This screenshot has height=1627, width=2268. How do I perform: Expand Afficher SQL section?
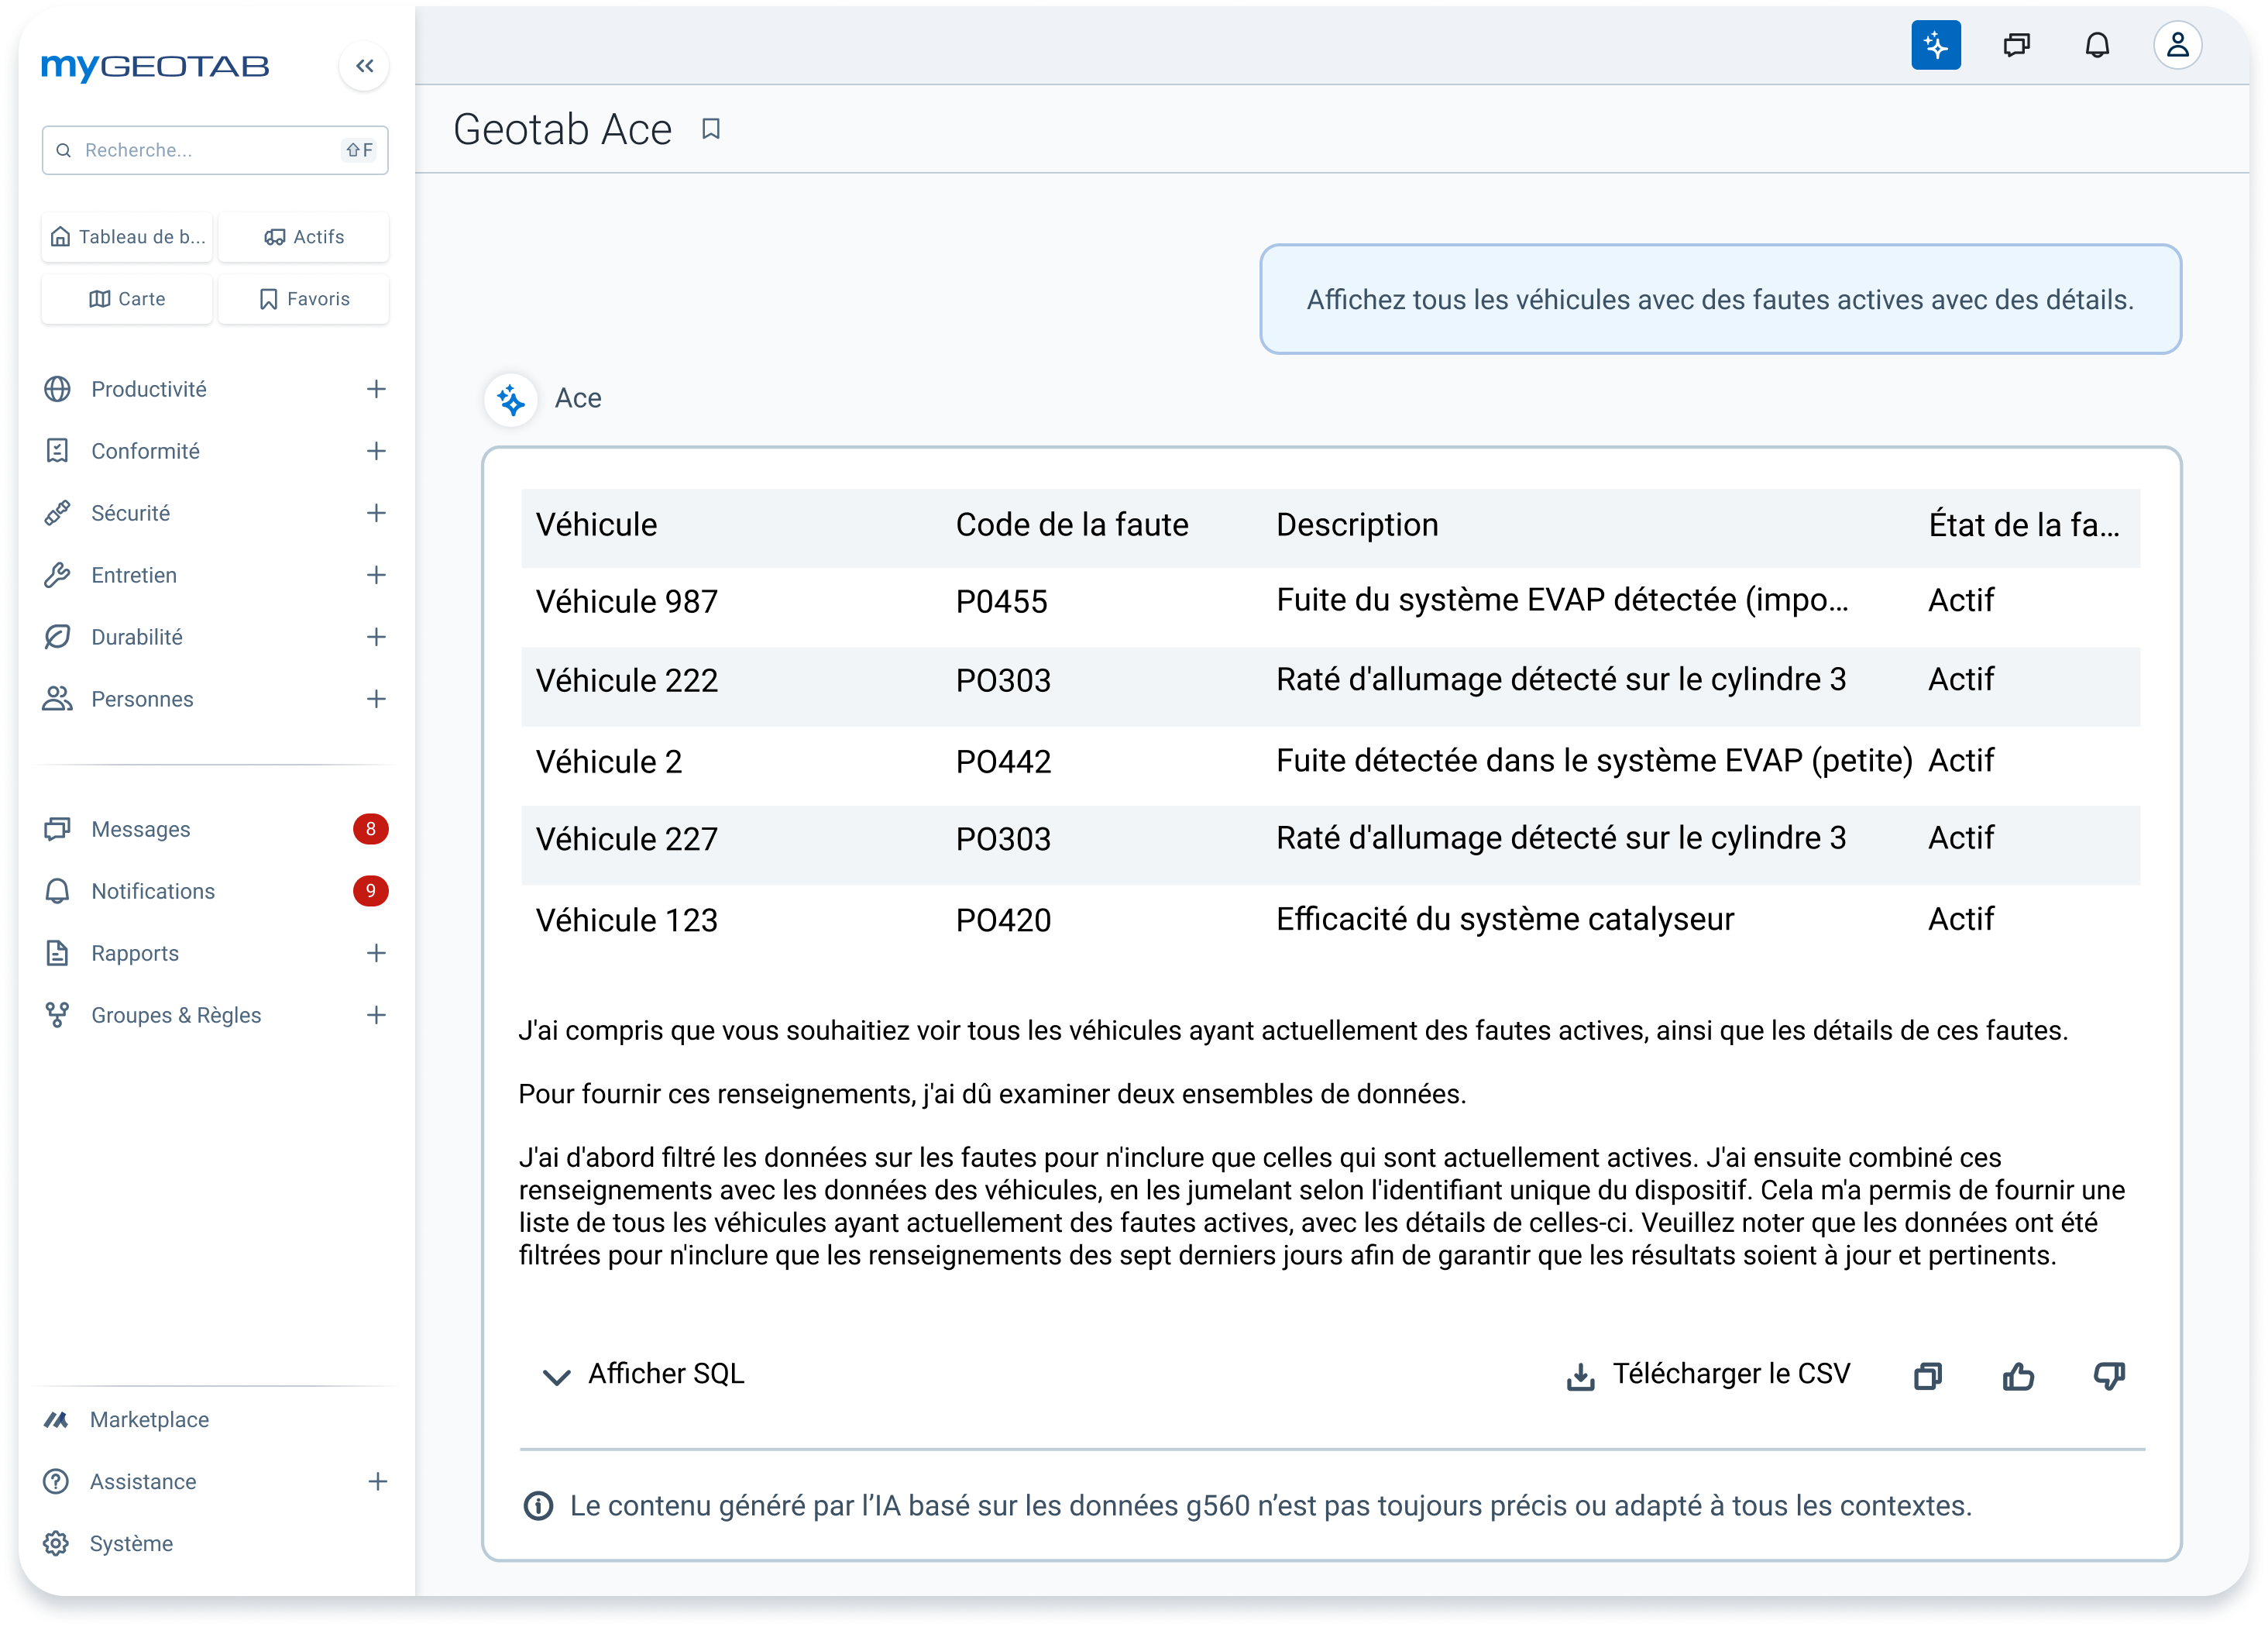(643, 1374)
